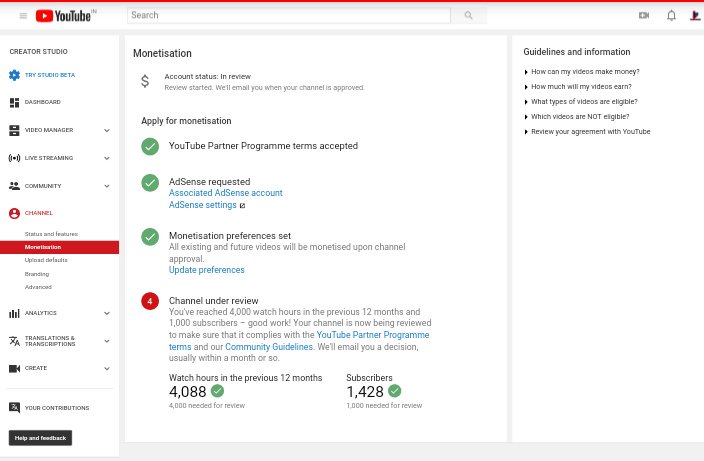This screenshot has width=704, height=461.
Task: Click green check beside AdSense requested
Action: (150, 183)
